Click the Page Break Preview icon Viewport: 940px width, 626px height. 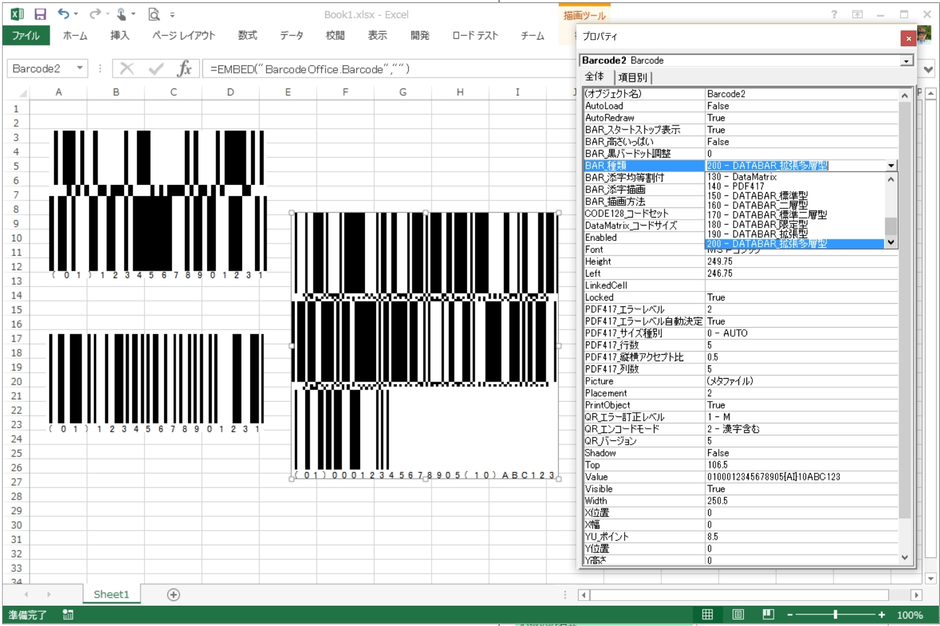click(x=768, y=615)
